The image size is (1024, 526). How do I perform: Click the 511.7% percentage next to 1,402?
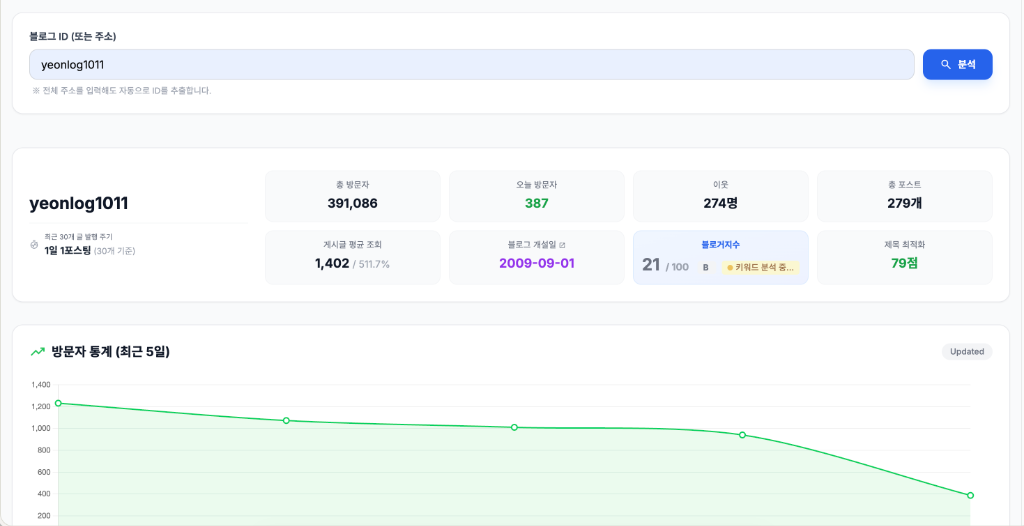tap(375, 265)
